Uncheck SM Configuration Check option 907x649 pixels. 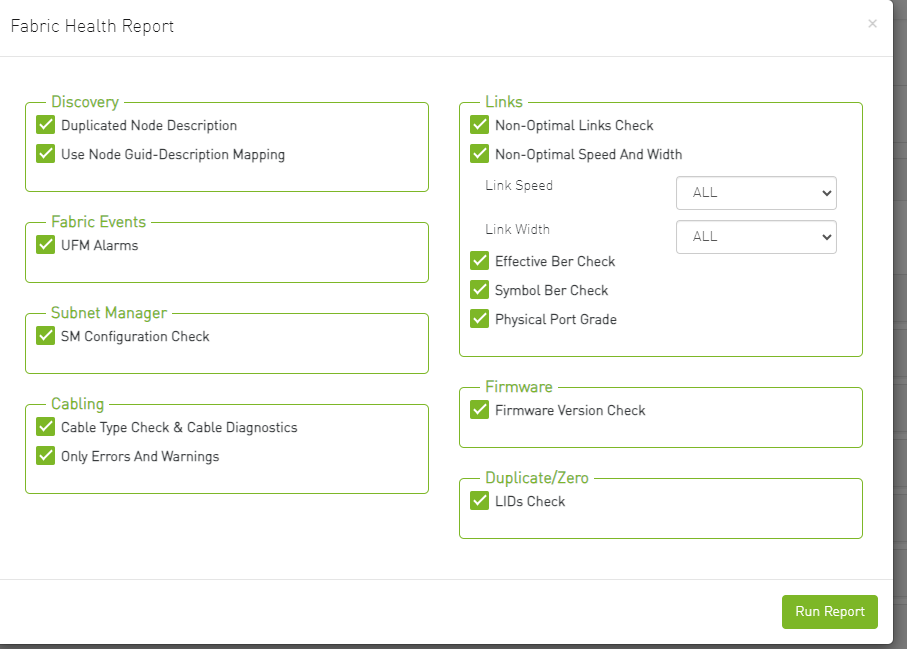pos(45,336)
